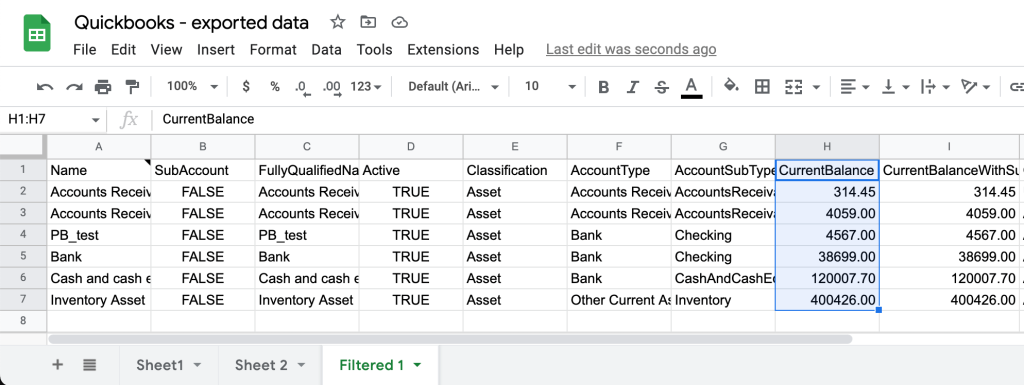Activate the paint format tool
This screenshot has height=385, width=1024.
132,87
